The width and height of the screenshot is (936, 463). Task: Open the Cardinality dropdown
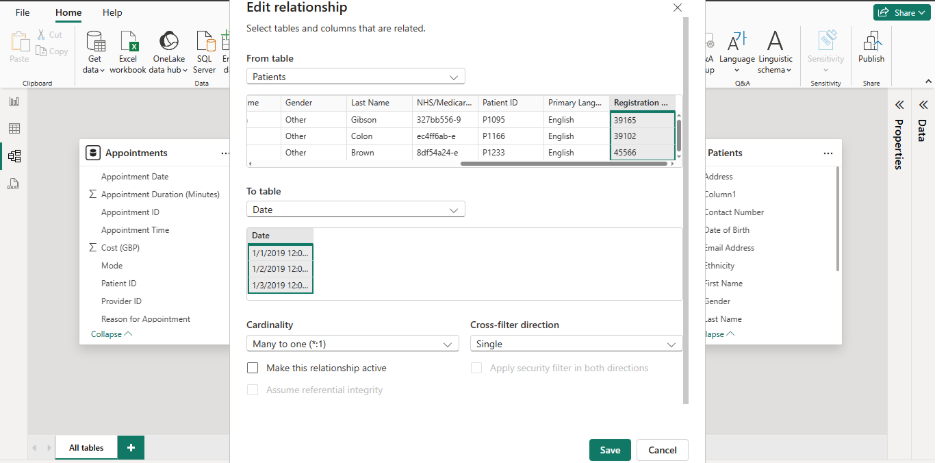point(352,344)
